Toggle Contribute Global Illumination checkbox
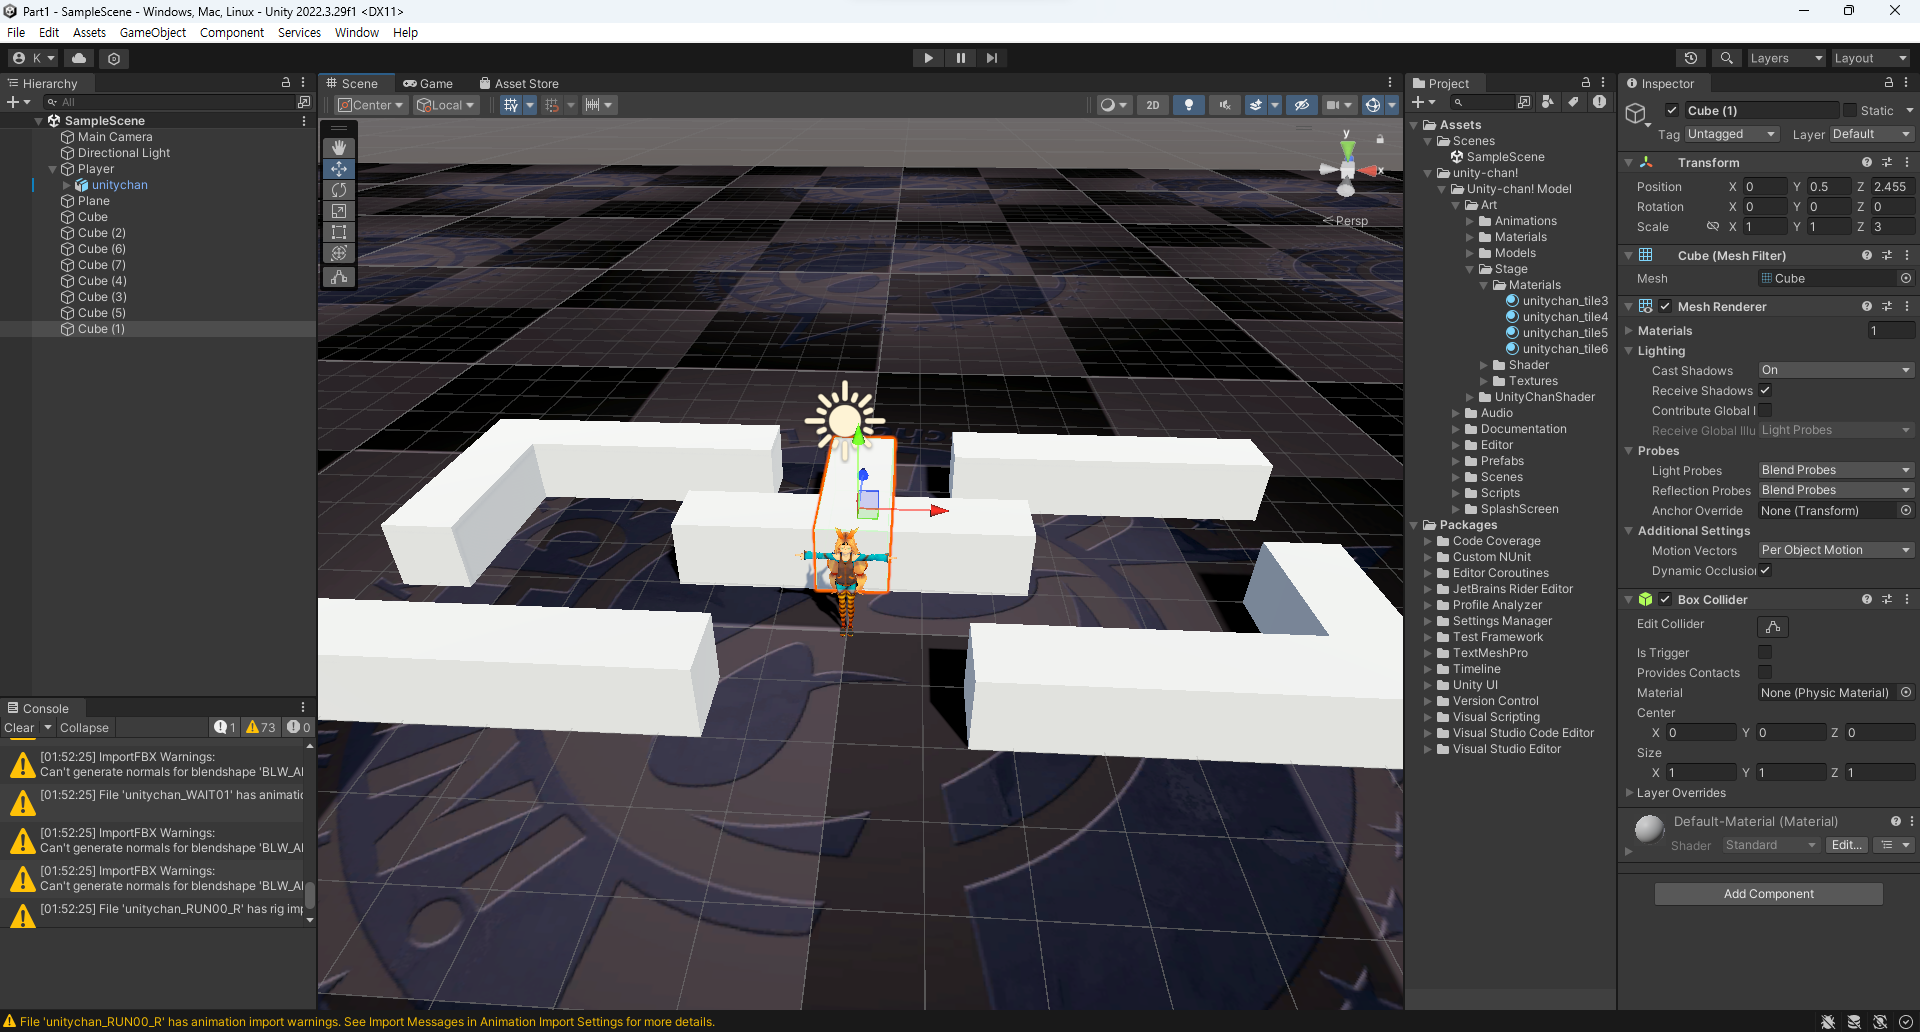Image resolution: width=1920 pixels, height=1032 pixels. [x=1765, y=410]
